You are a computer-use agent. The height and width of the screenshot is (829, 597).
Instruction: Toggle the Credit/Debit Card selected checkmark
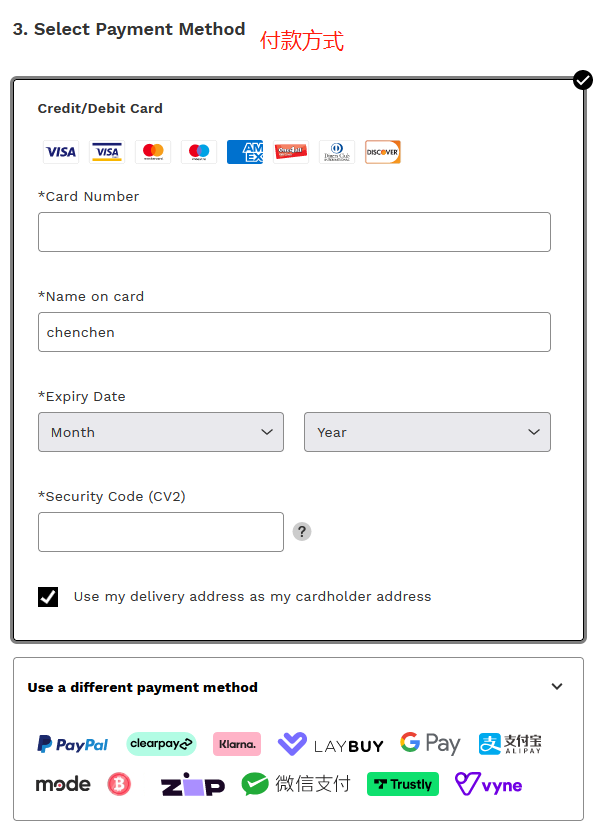(583, 80)
